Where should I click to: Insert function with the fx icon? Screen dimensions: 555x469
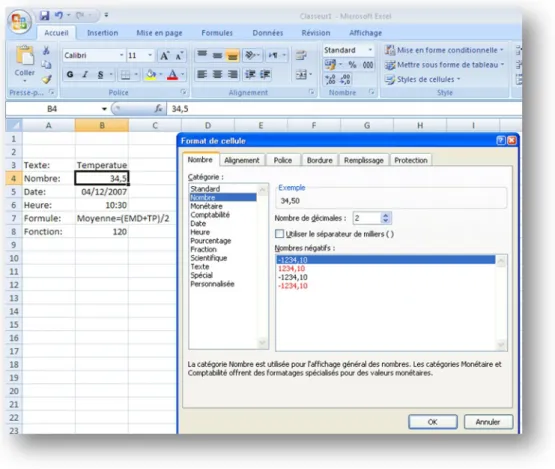(158, 109)
